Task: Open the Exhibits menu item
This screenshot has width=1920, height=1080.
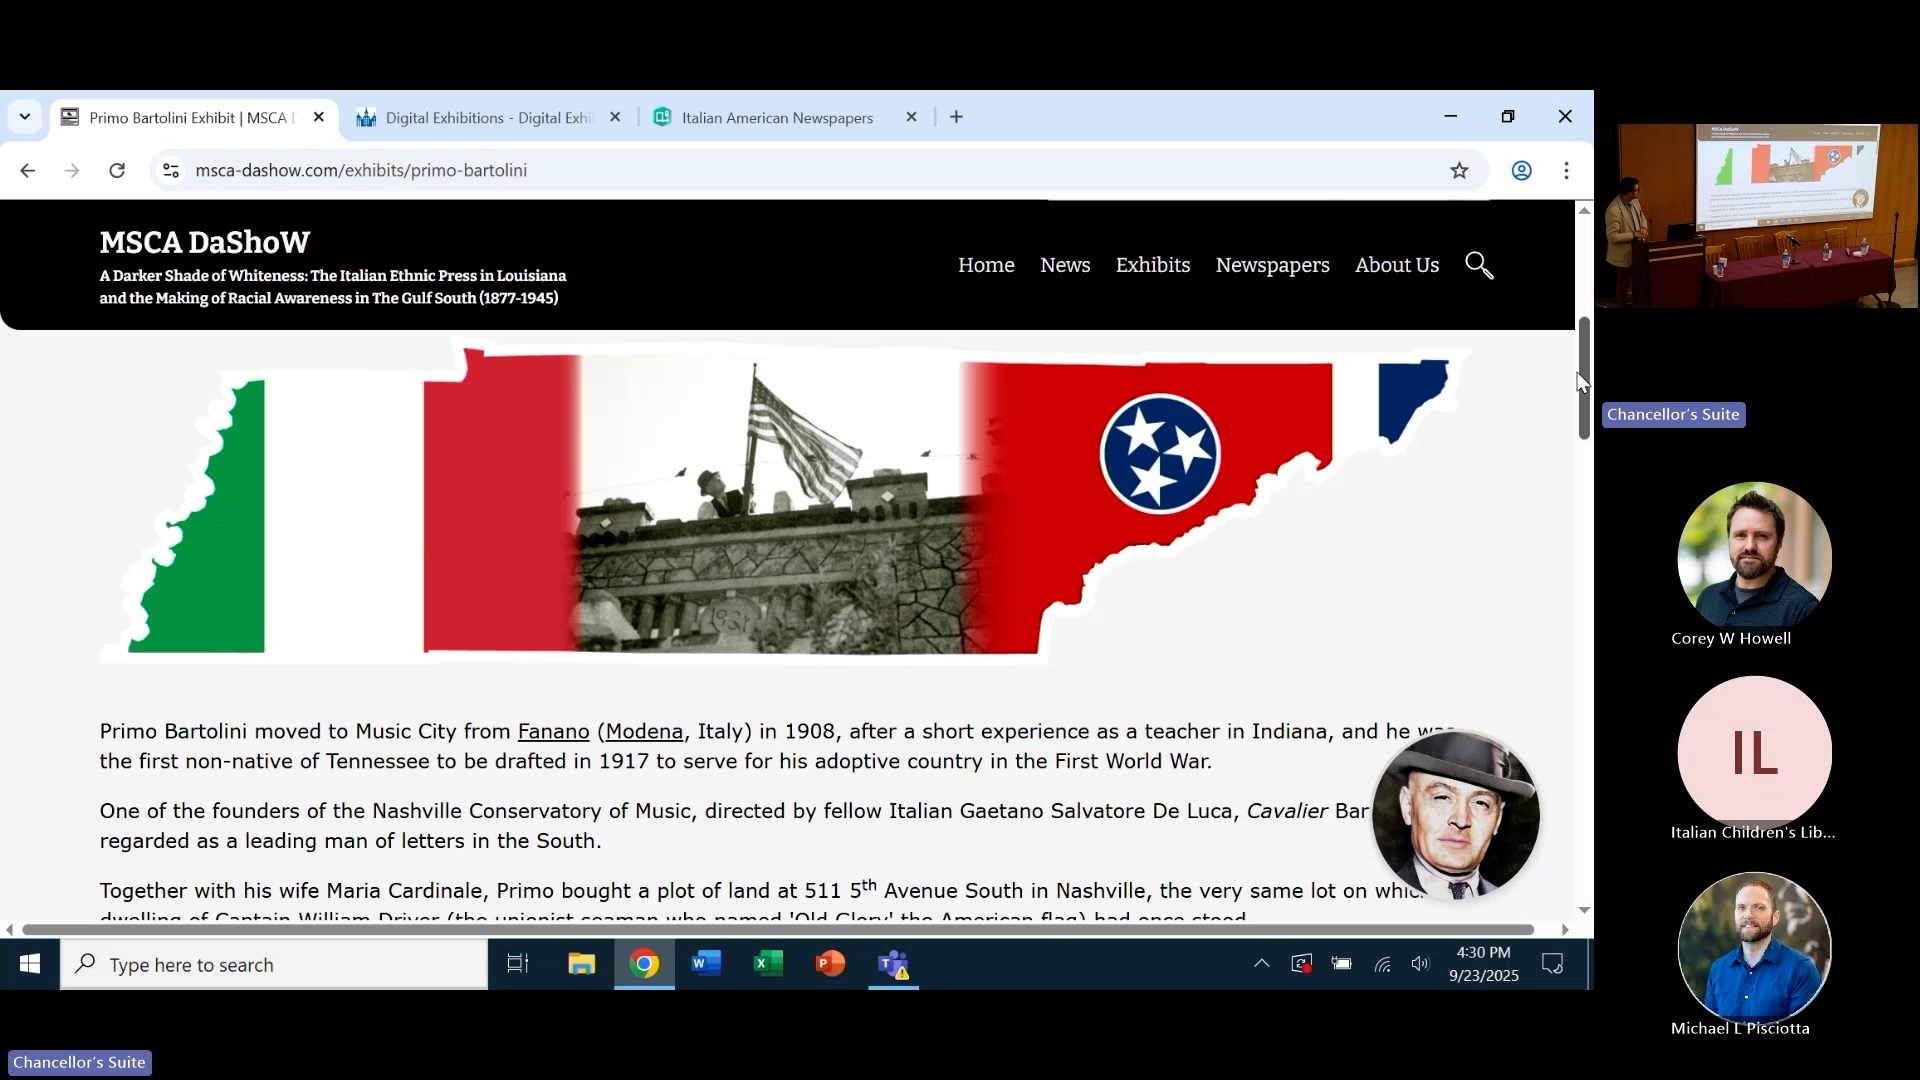Action: point(1152,265)
